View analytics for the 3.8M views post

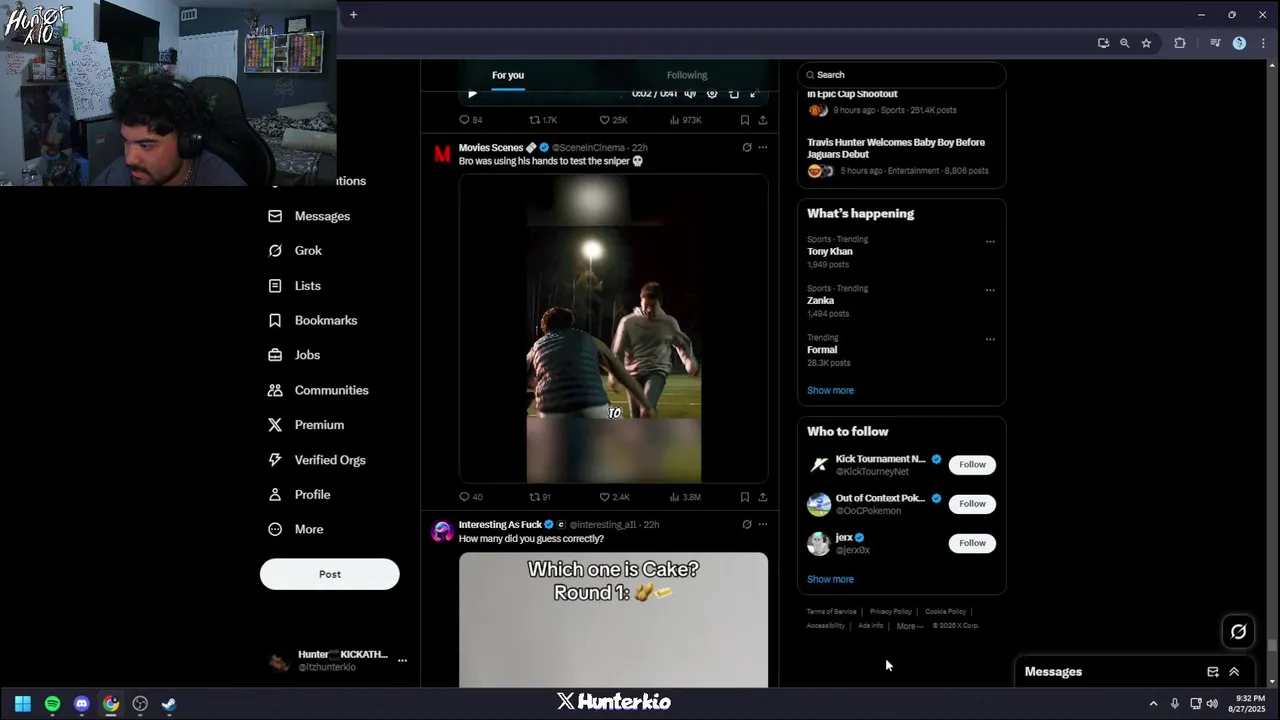685,497
